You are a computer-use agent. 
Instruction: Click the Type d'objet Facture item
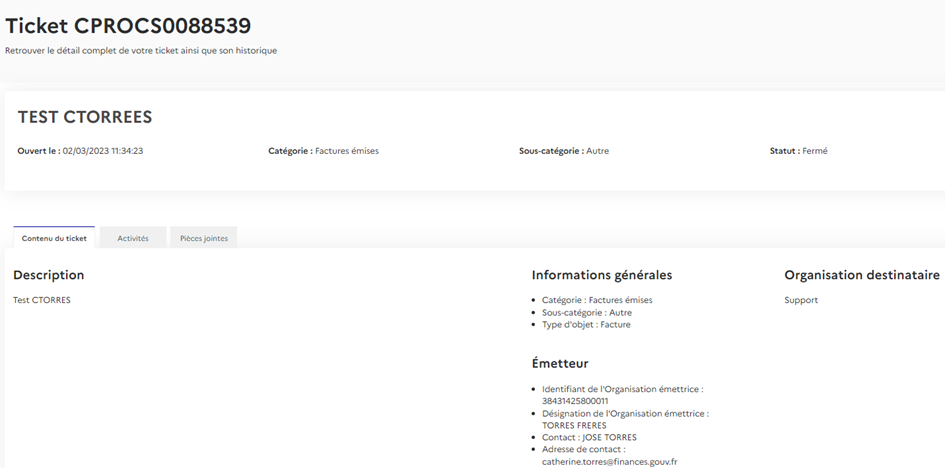pyautogui.click(x=586, y=325)
